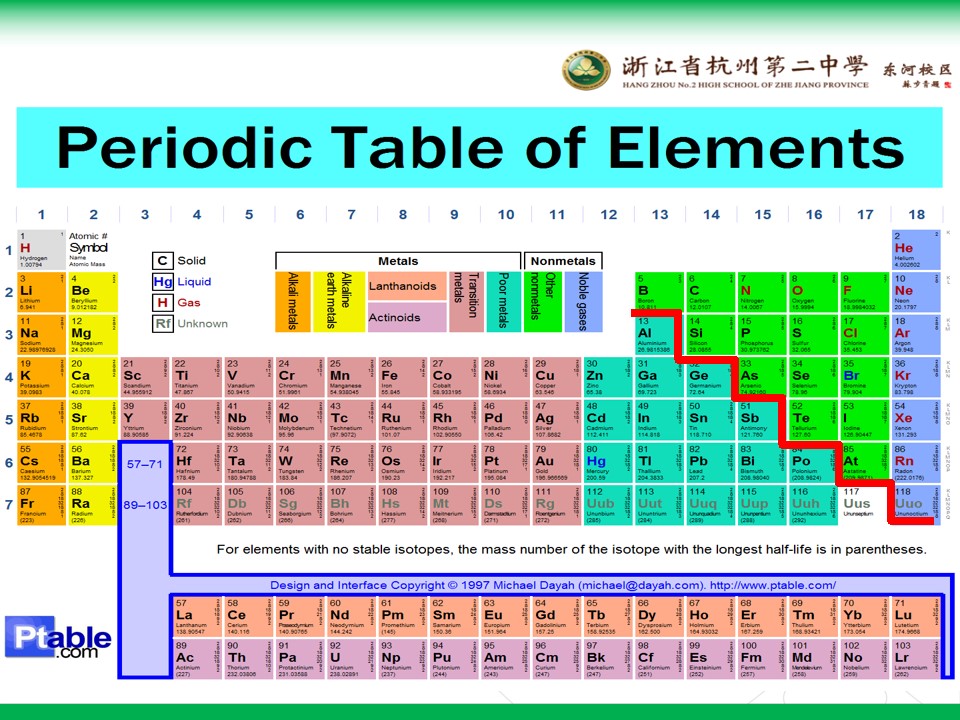Pick the Neon element cell
Image resolution: width=960 pixels, height=720 pixels.
917,292
